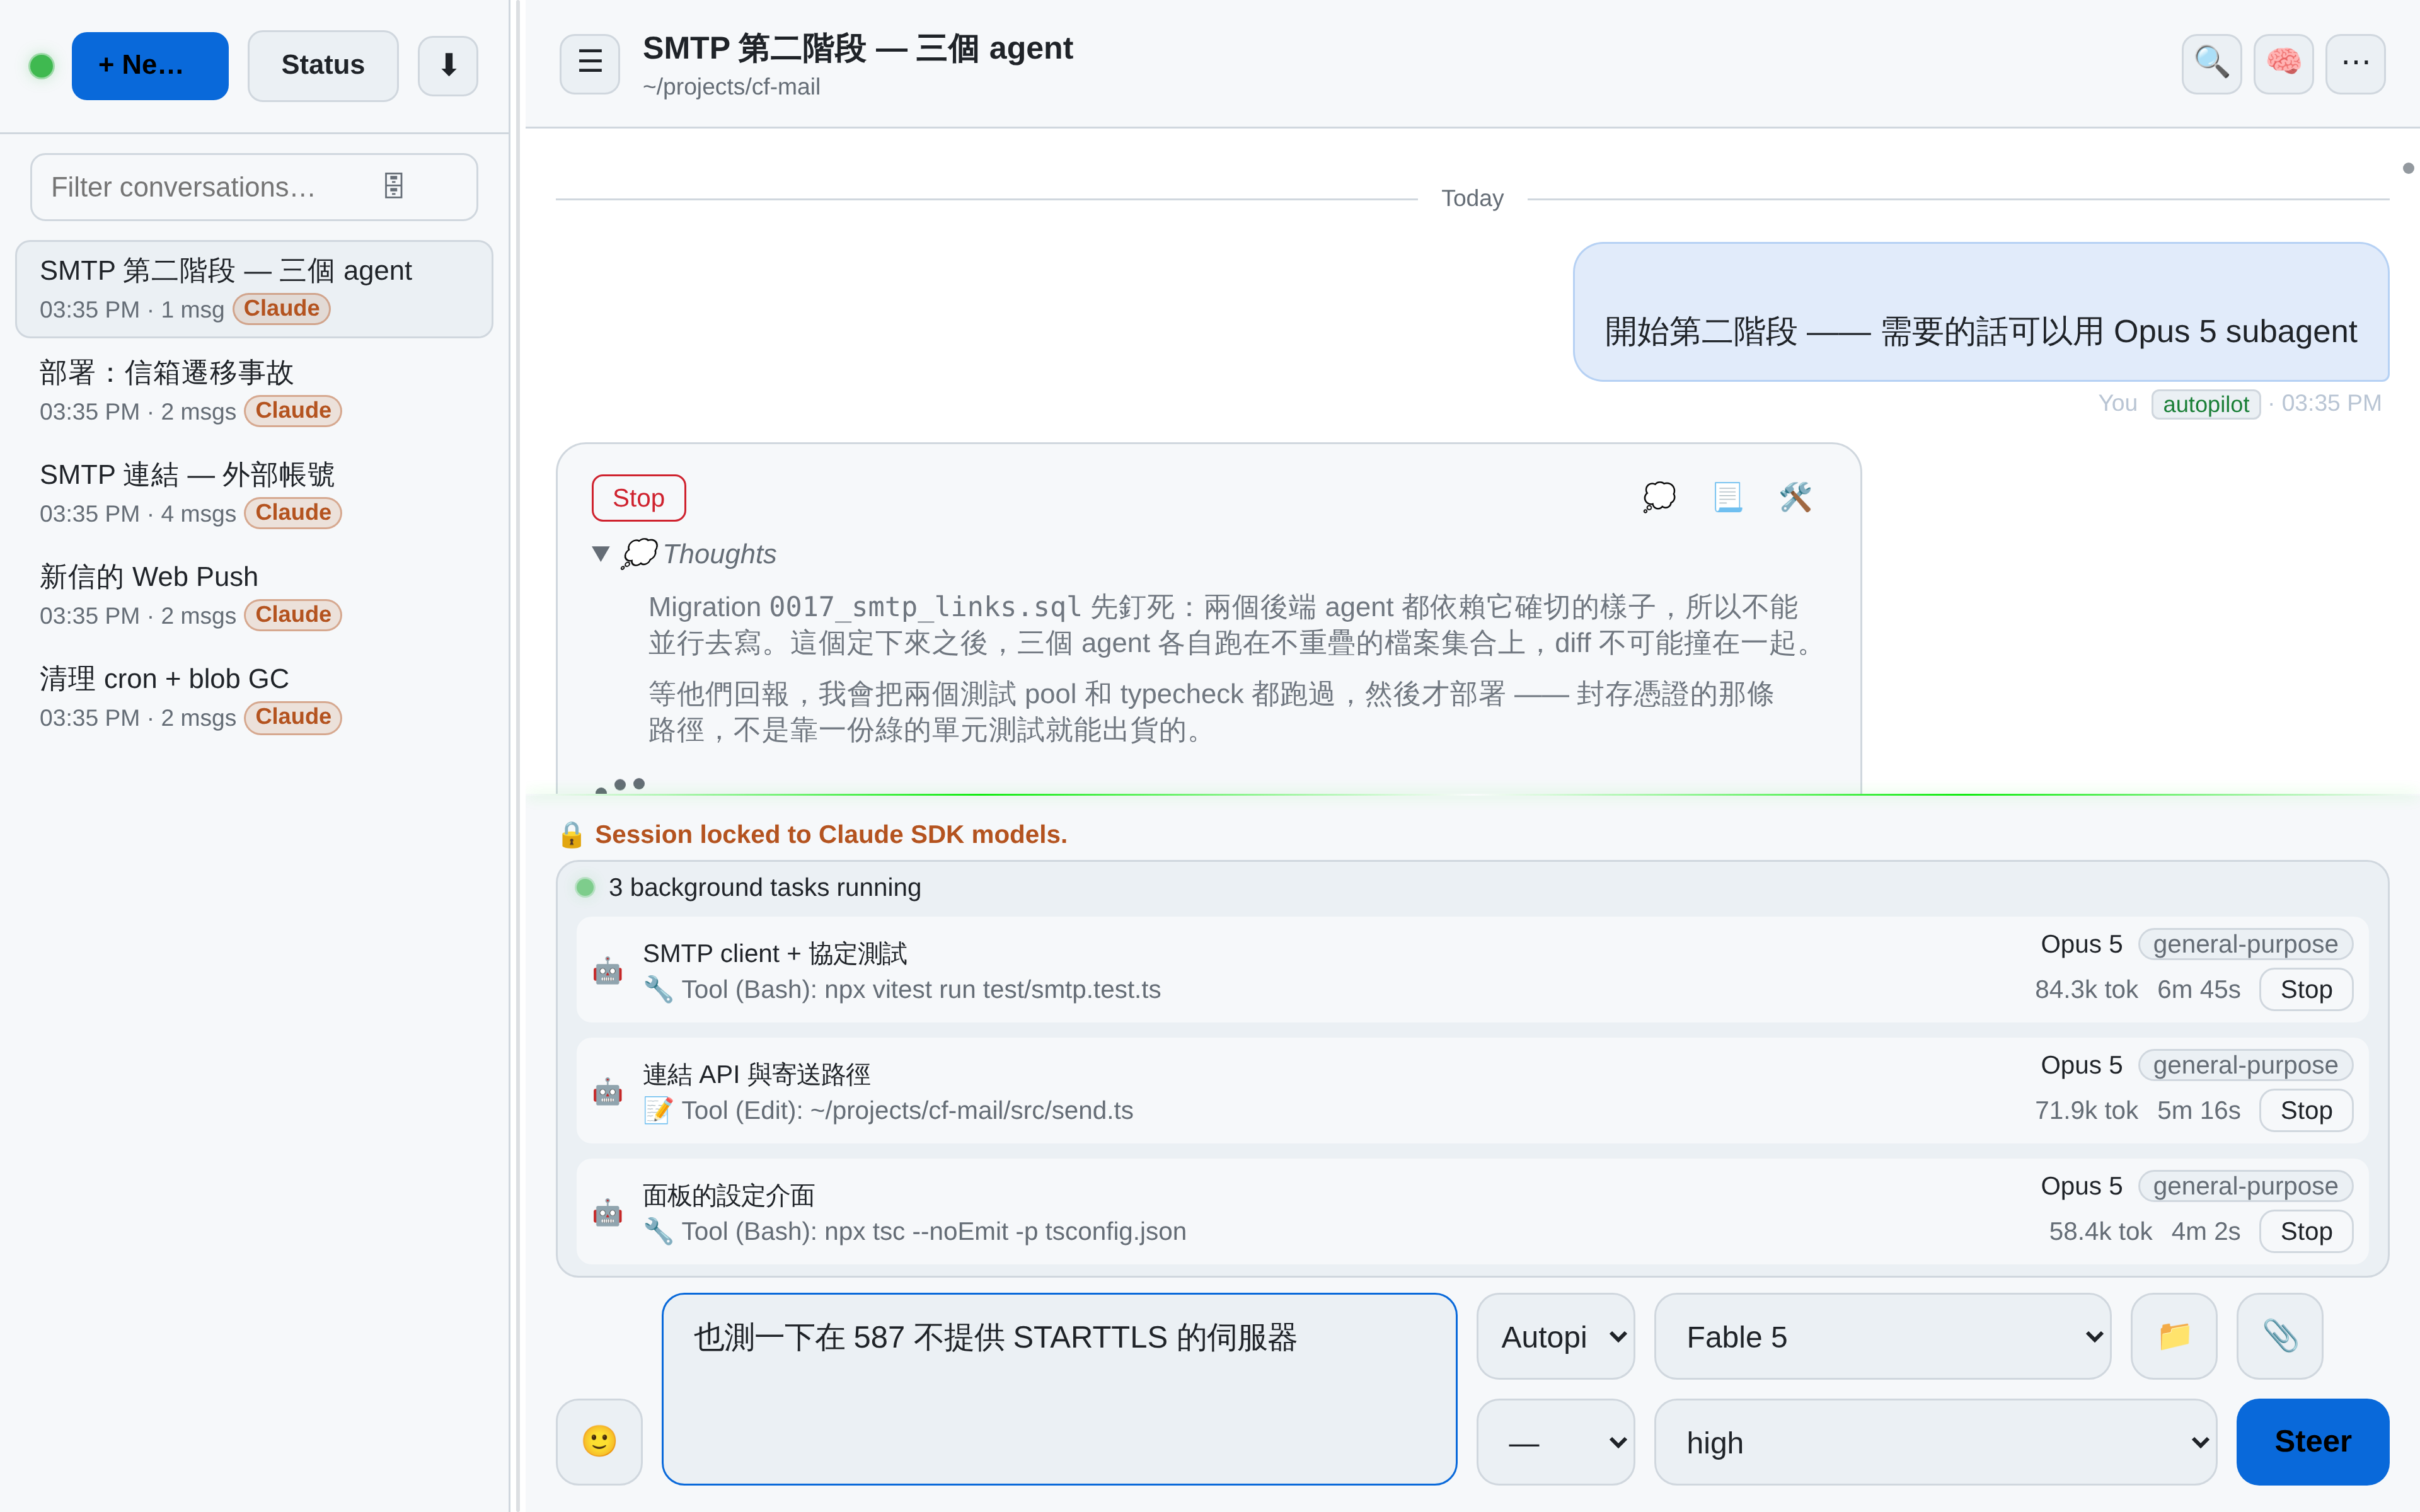The height and width of the screenshot is (1512, 2420).
Task: Click the message text input box
Action: (1059, 1389)
